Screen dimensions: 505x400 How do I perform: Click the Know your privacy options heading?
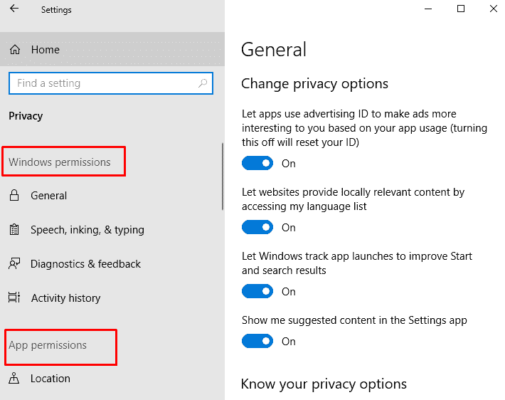coord(324,384)
